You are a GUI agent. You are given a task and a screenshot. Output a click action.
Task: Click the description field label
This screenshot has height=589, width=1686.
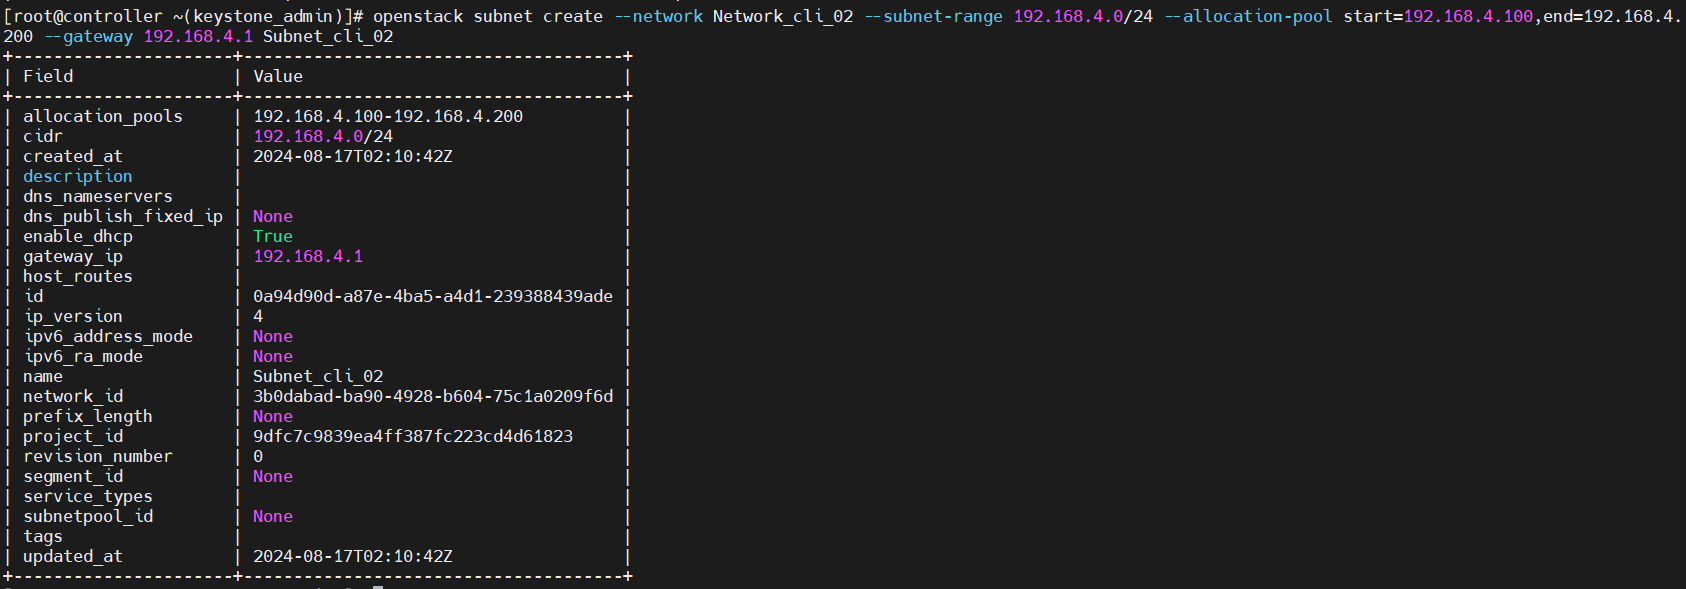pos(78,176)
